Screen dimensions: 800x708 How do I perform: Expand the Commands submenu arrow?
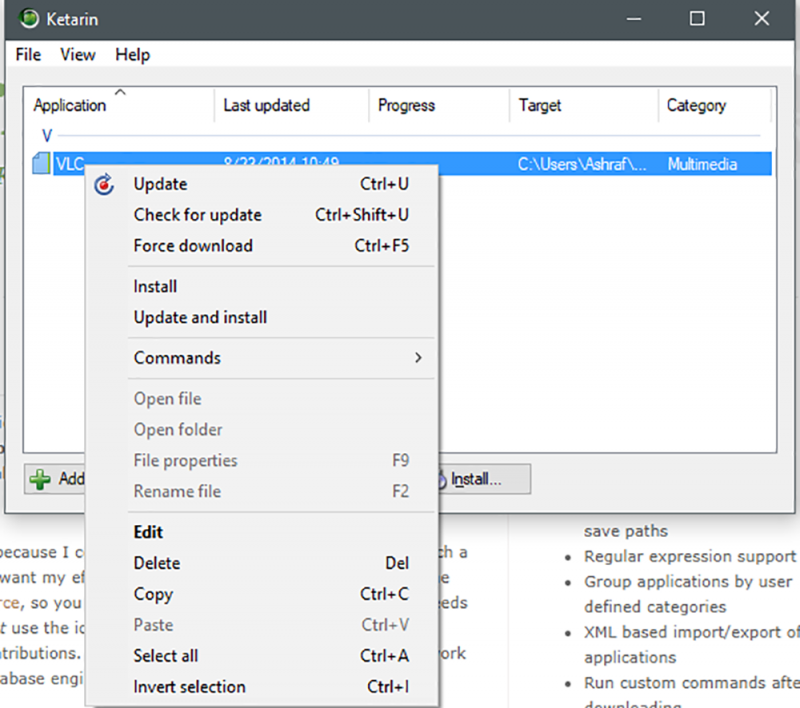[x=418, y=358]
